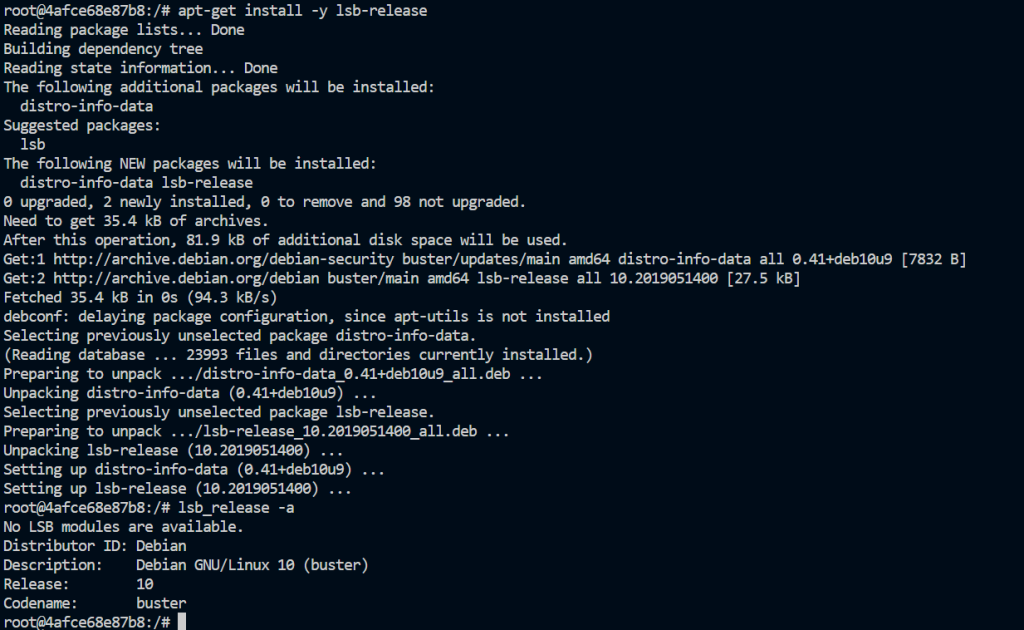Image resolution: width=1024 pixels, height=630 pixels.
Task: Click the '[7832 B]' package size text
Action: (931, 259)
